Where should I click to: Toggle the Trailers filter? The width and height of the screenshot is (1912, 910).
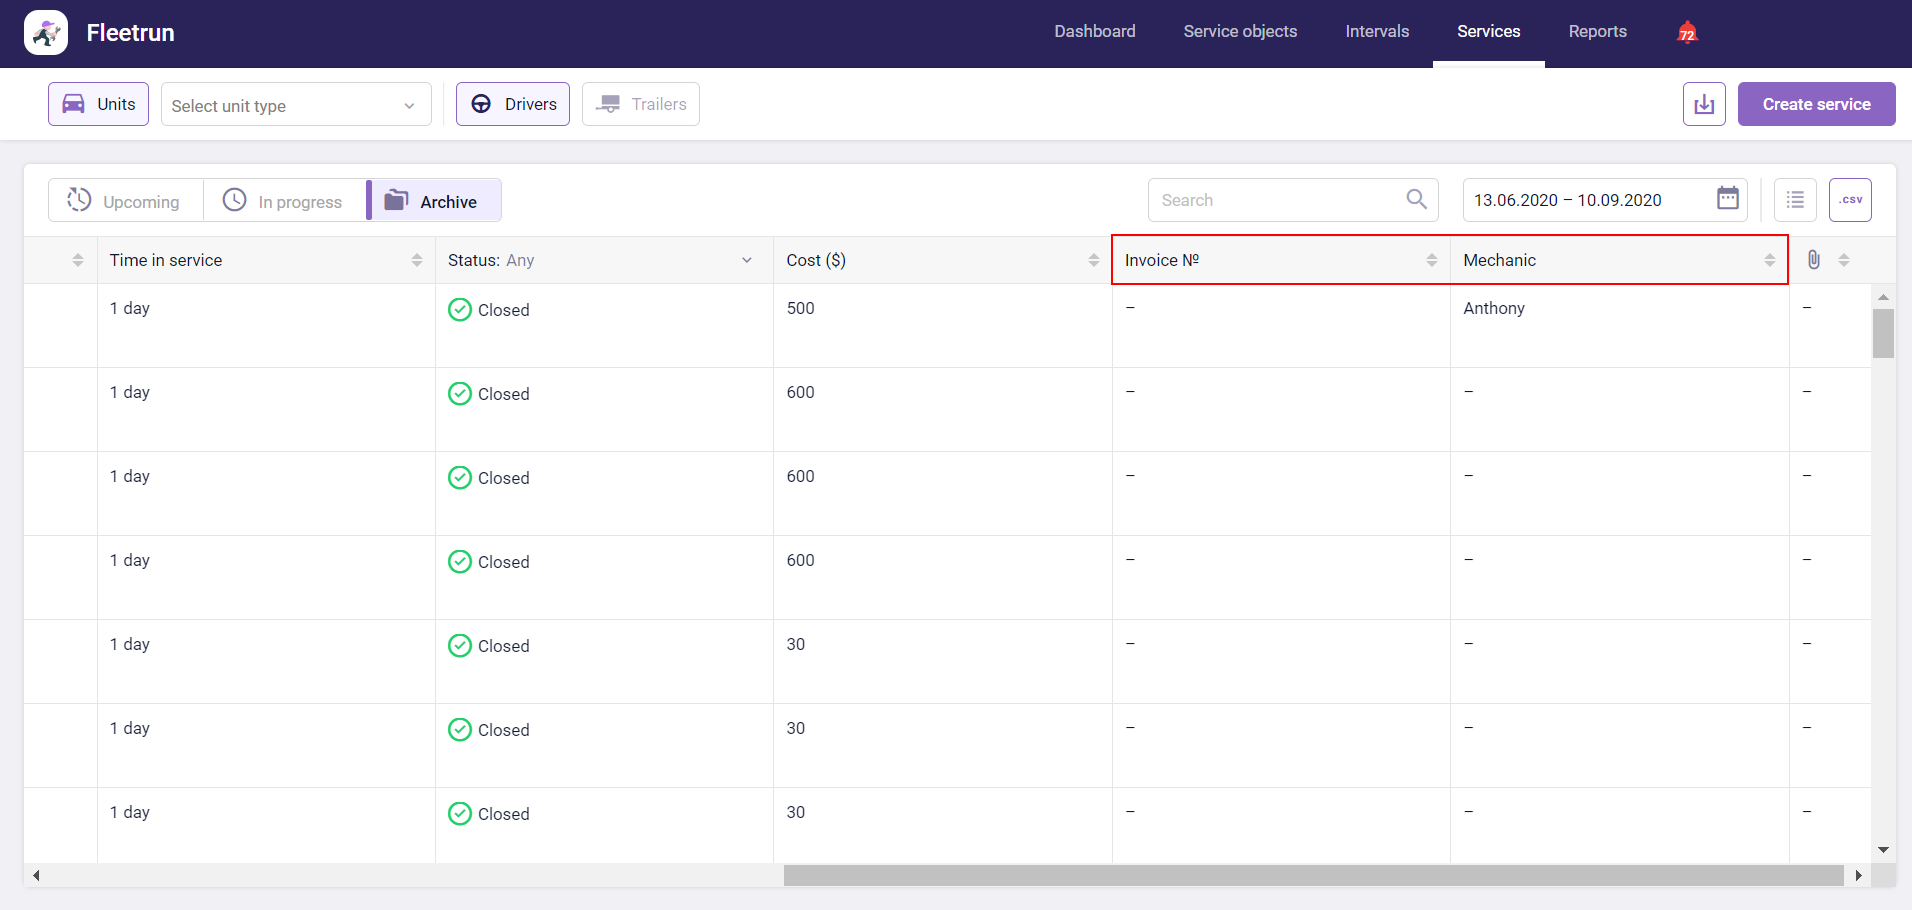(641, 104)
